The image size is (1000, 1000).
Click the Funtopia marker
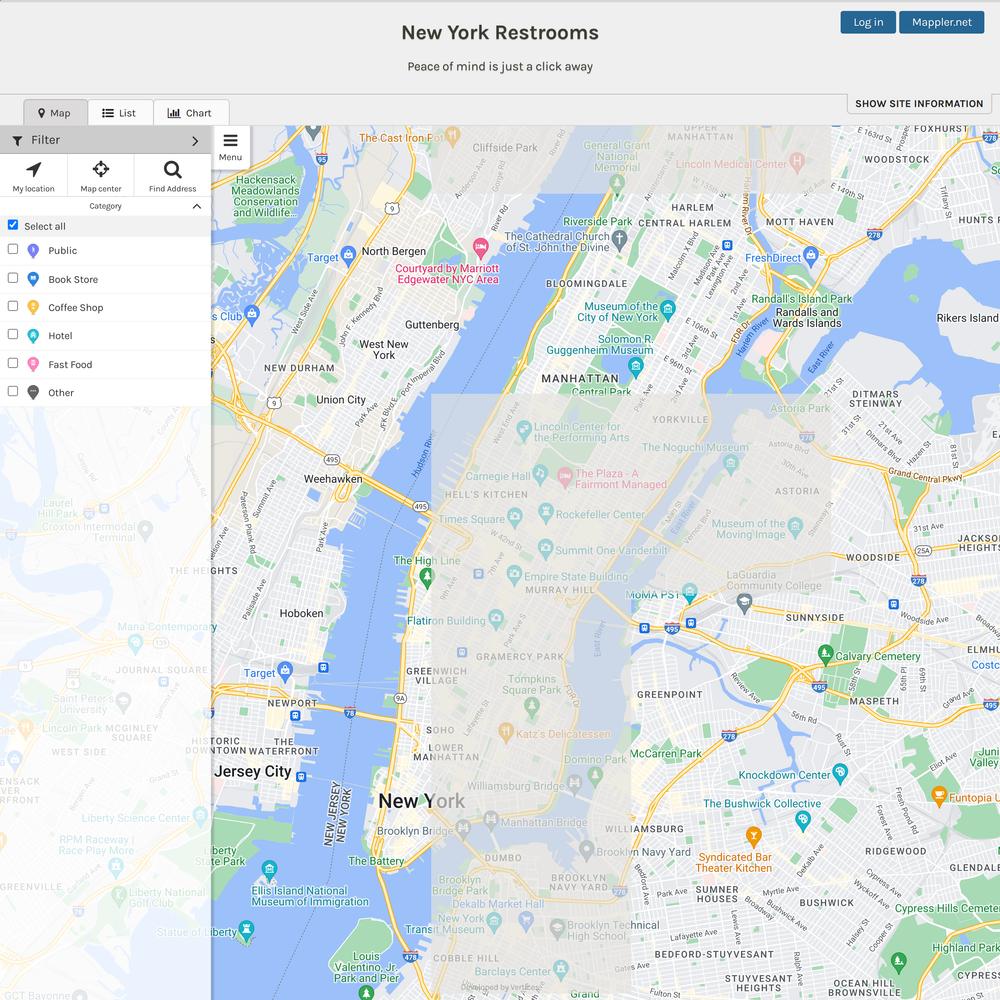click(x=939, y=794)
